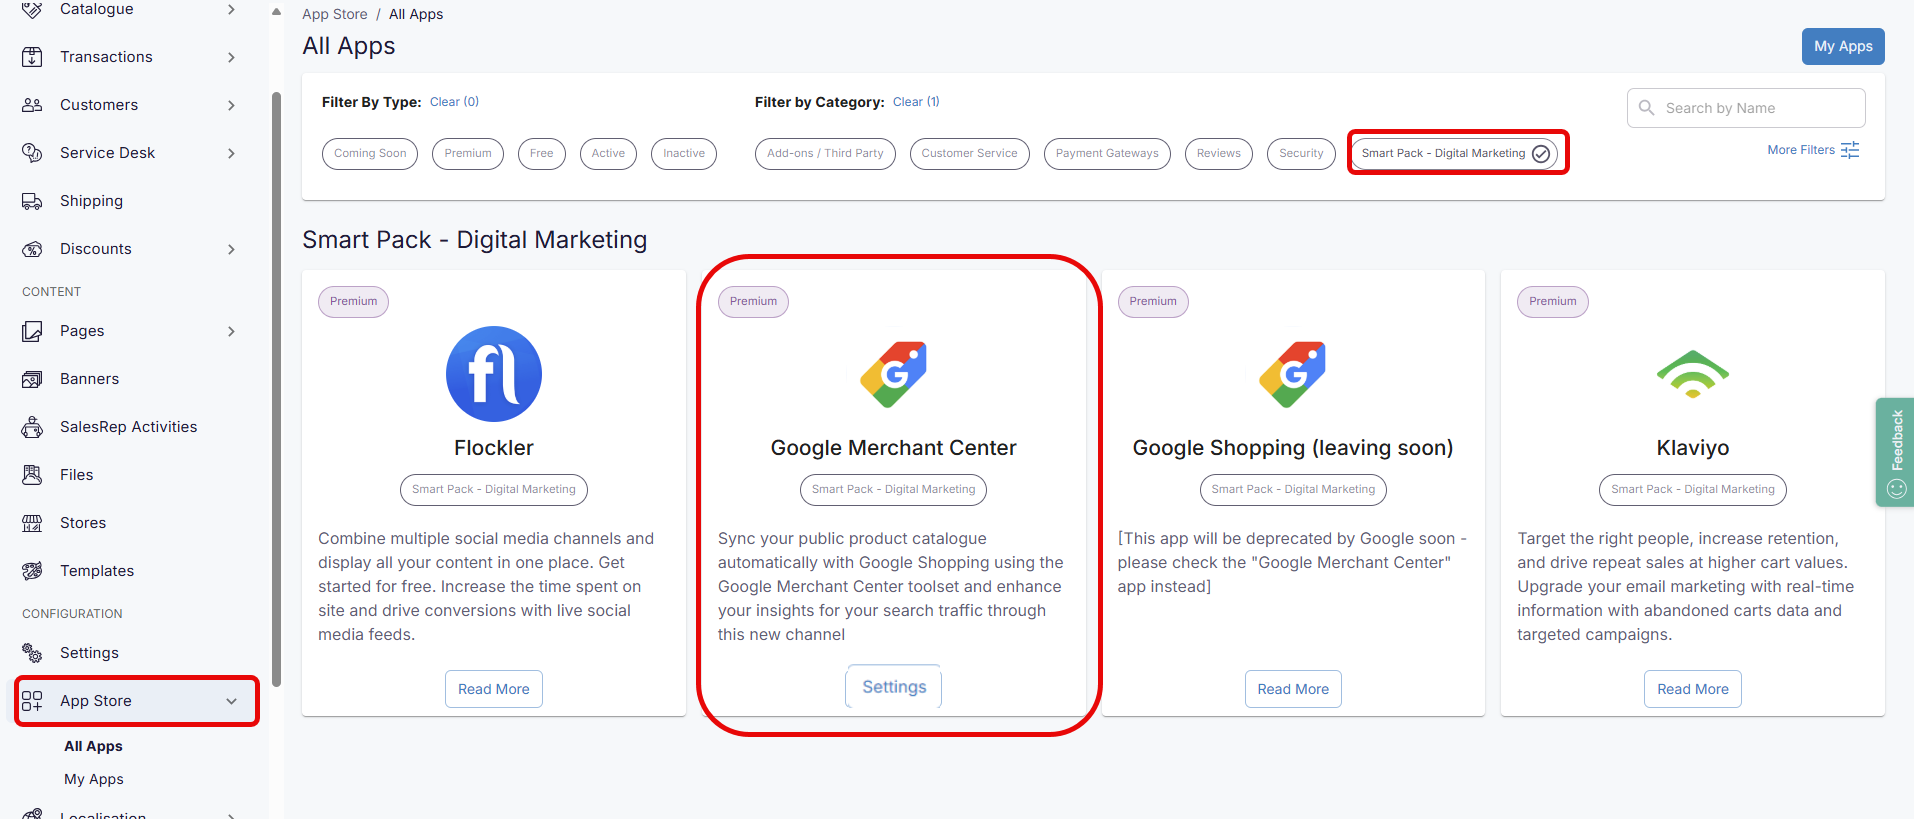Open Google Merchant Center Settings button
Image resolution: width=1914 pixels, height=819 pixels.
(894, 687)
